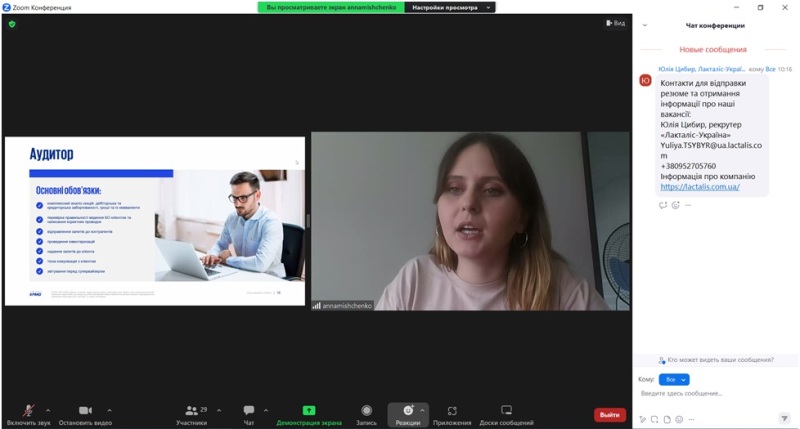Select annamishchenko video tile
The width and height of the screenshot is (800, 429).
click(470, 221)
